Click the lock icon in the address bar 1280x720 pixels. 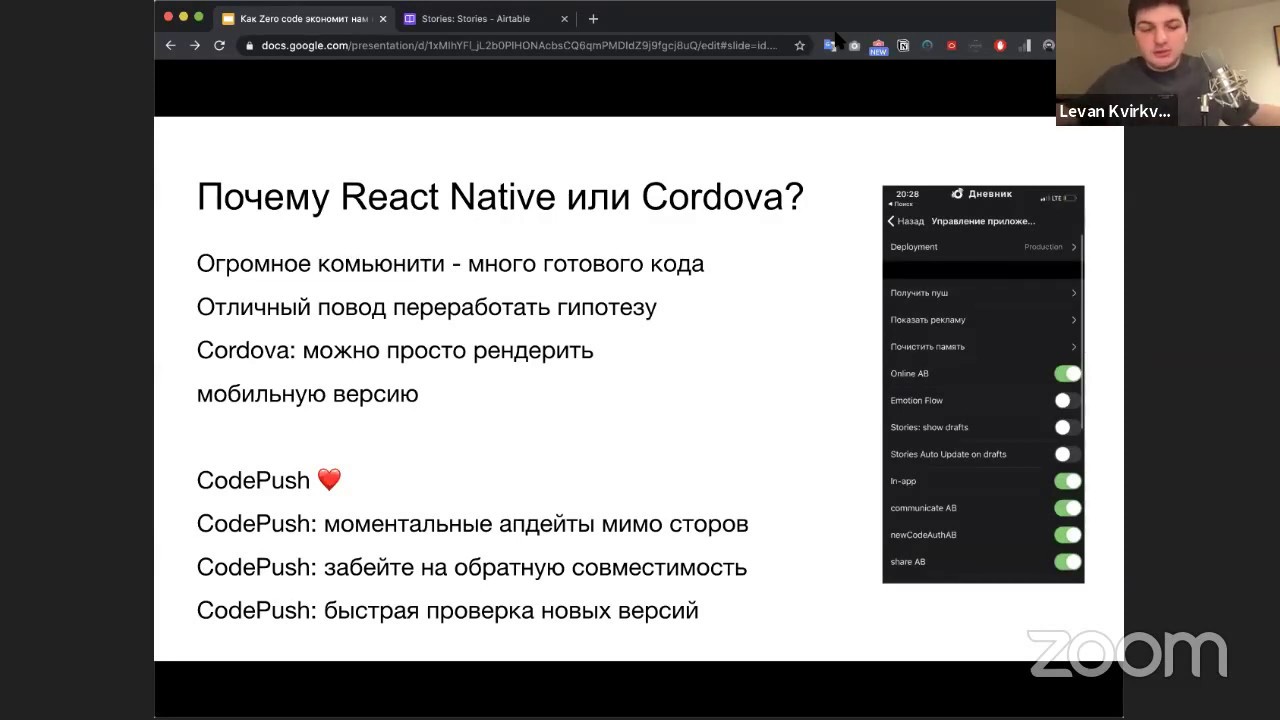coord(248,45)
